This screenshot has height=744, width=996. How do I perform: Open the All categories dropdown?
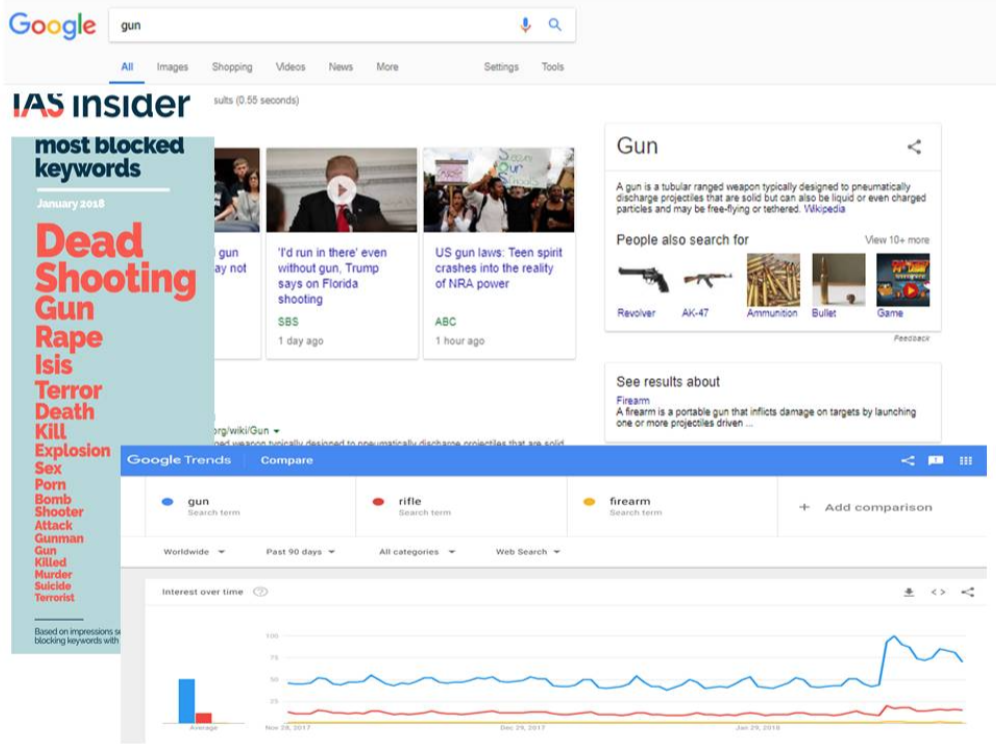(x=417, y=551)
